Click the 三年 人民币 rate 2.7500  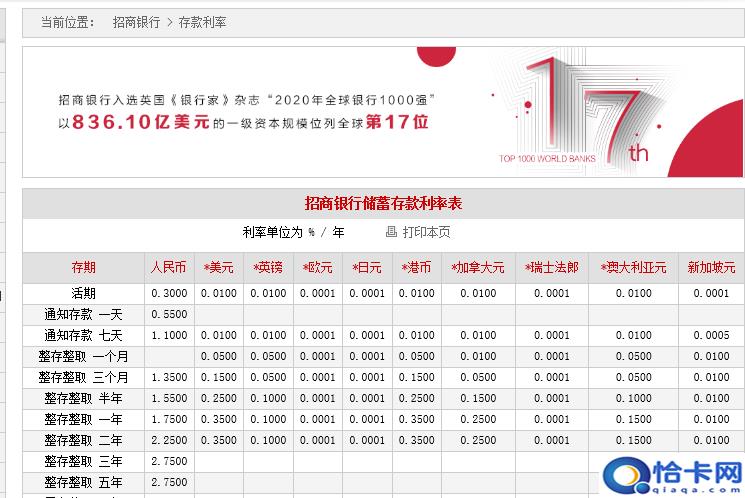[169, 461]
